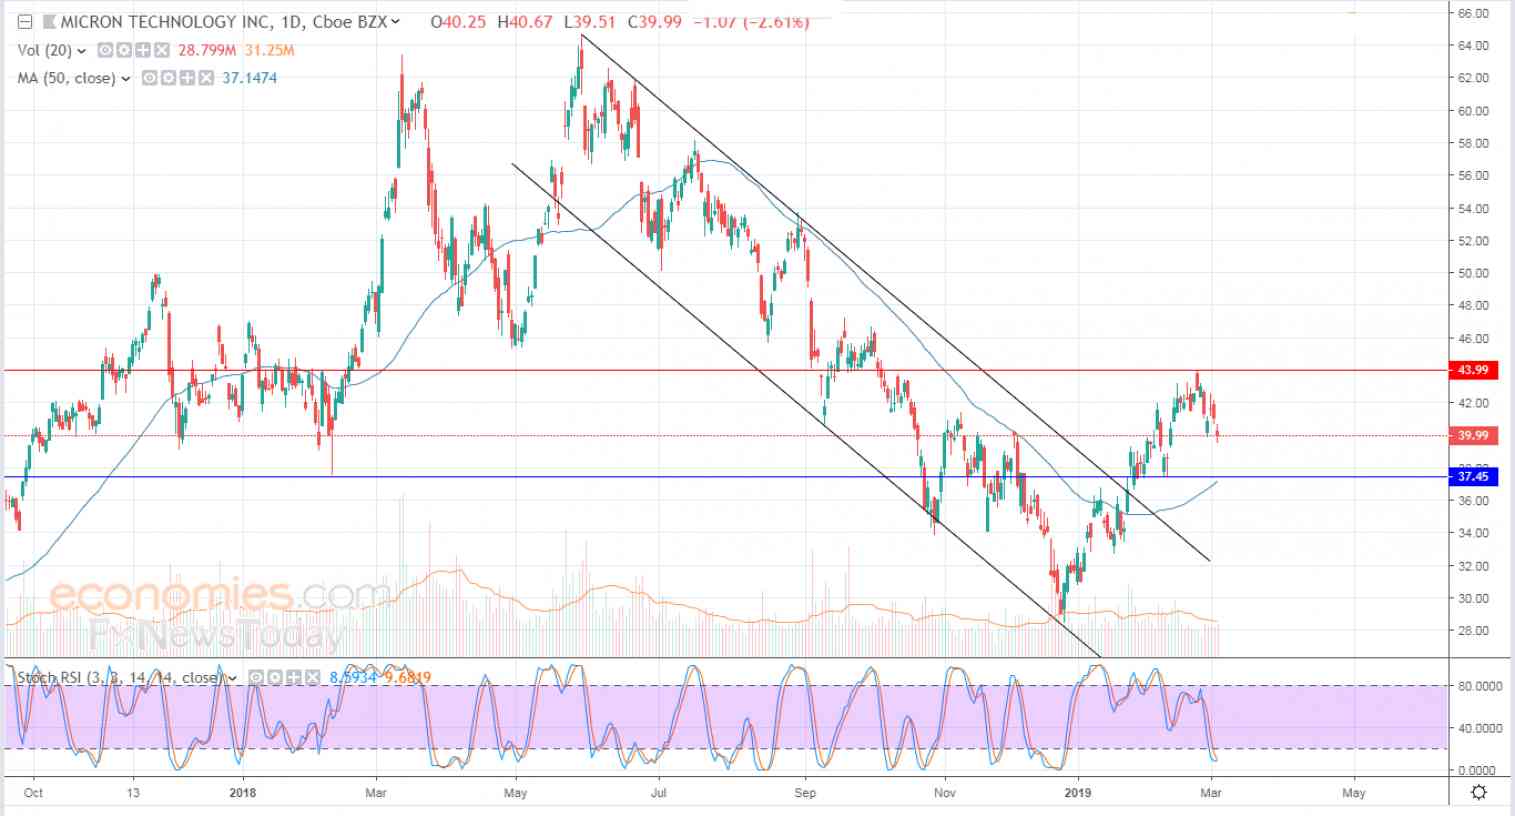Screen dimensions: 1515x816
Task: Select the MICRON TECHNOLOGY INC title text
Action: (169, 21)
